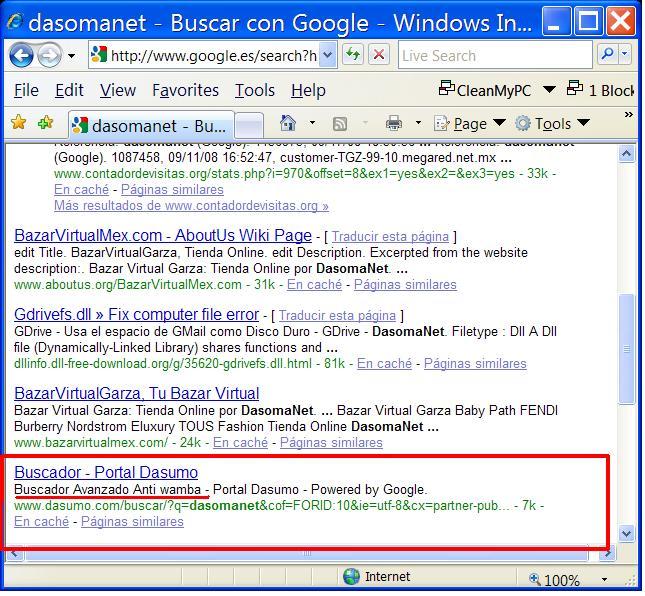Image resolution: width=645 pixels, height=596 pixels.
Task: Open the View menu
Action: pos(117,90)
